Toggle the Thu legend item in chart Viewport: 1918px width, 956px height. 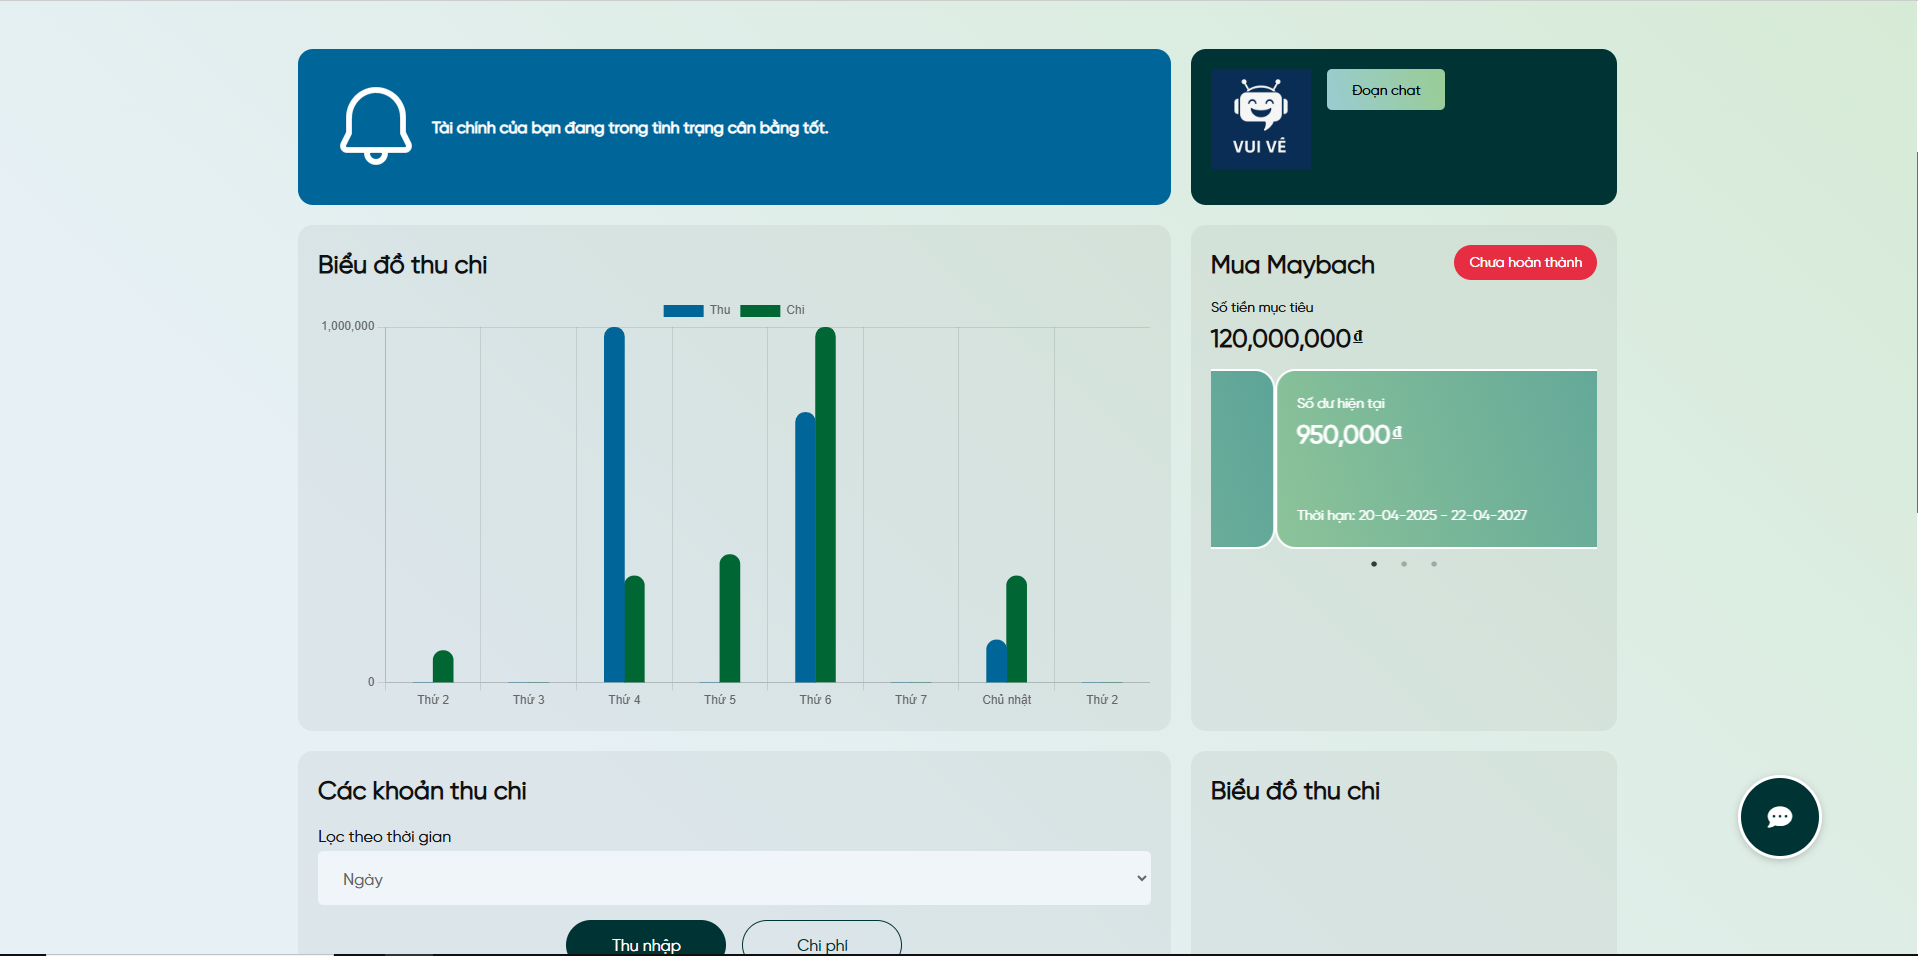697,310
